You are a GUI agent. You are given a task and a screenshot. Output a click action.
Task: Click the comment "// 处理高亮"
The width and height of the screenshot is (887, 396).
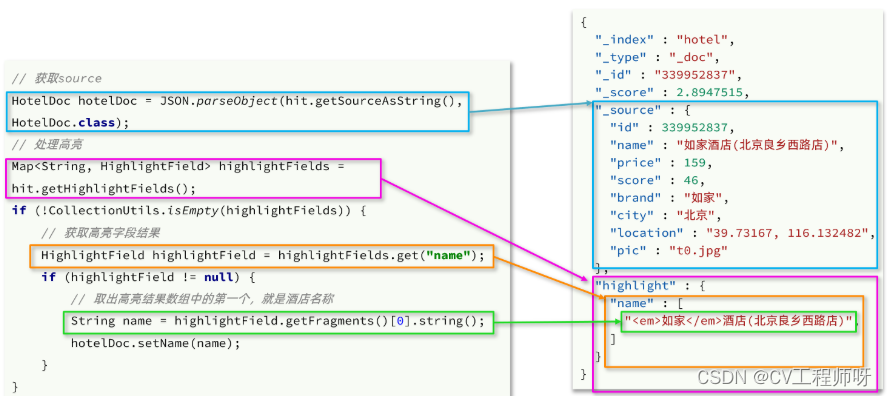pos(47,145)
